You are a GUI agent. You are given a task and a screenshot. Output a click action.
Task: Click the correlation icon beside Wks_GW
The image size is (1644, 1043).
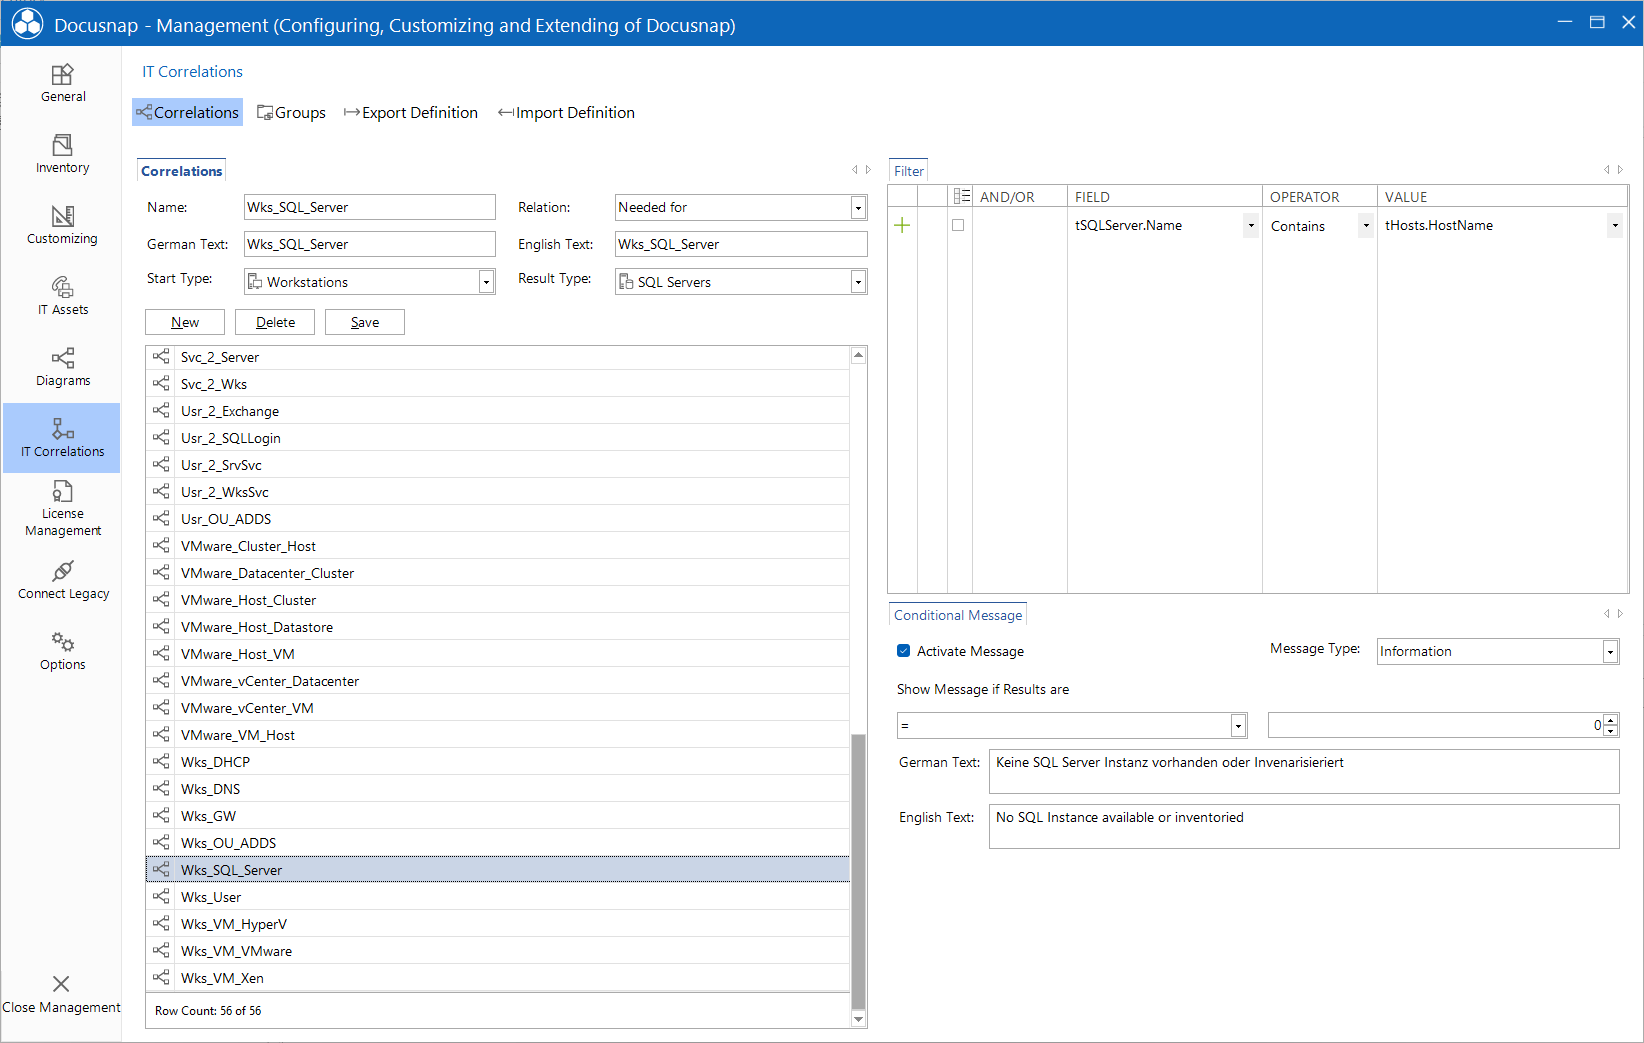pos(161,815)
